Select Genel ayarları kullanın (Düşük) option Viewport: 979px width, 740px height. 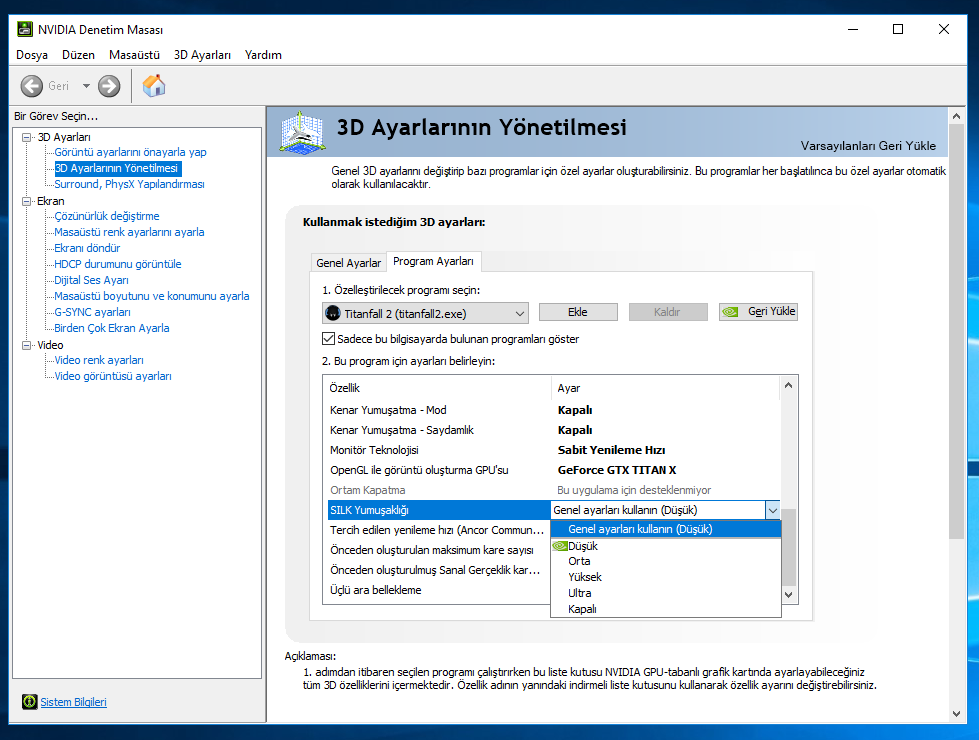point(666,529)
